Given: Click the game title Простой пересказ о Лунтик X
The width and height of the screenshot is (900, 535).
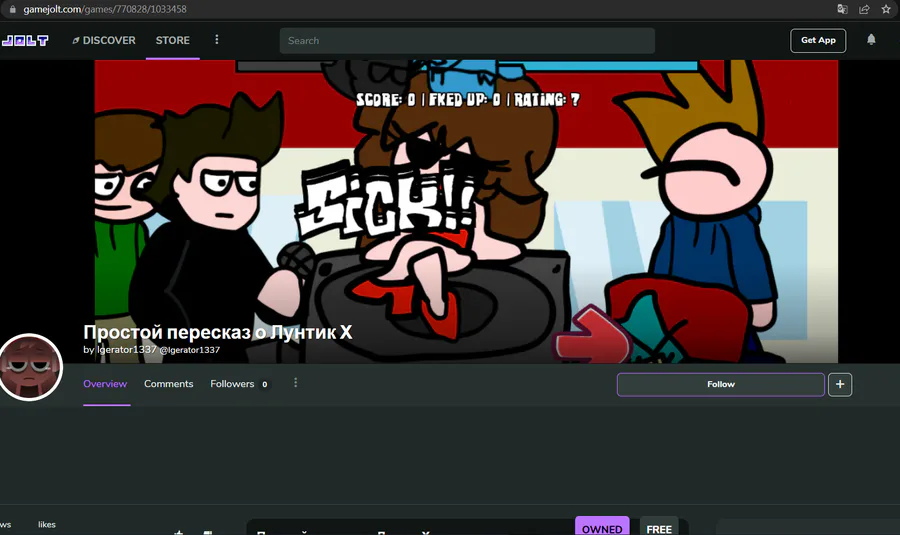Looking at the screenshot, I should click(218, 332).
